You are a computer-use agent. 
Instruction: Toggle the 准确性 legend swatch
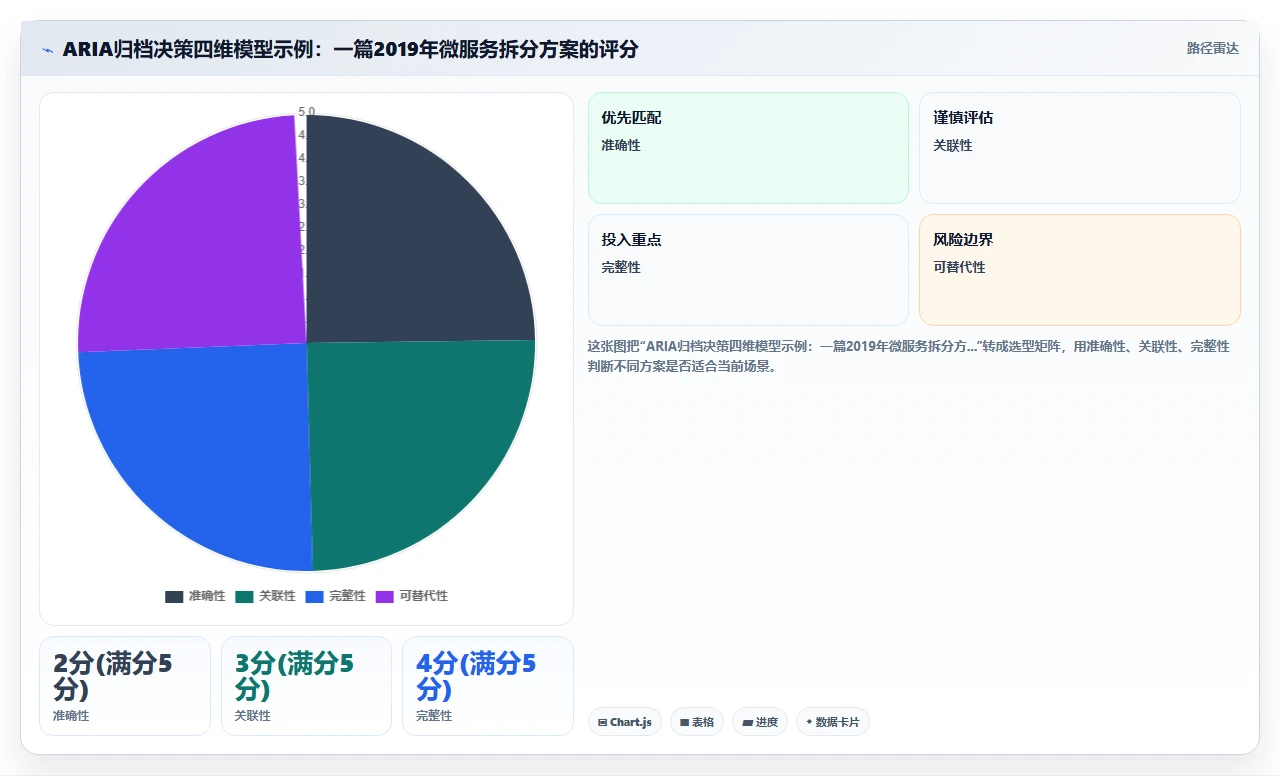point(174,596)
